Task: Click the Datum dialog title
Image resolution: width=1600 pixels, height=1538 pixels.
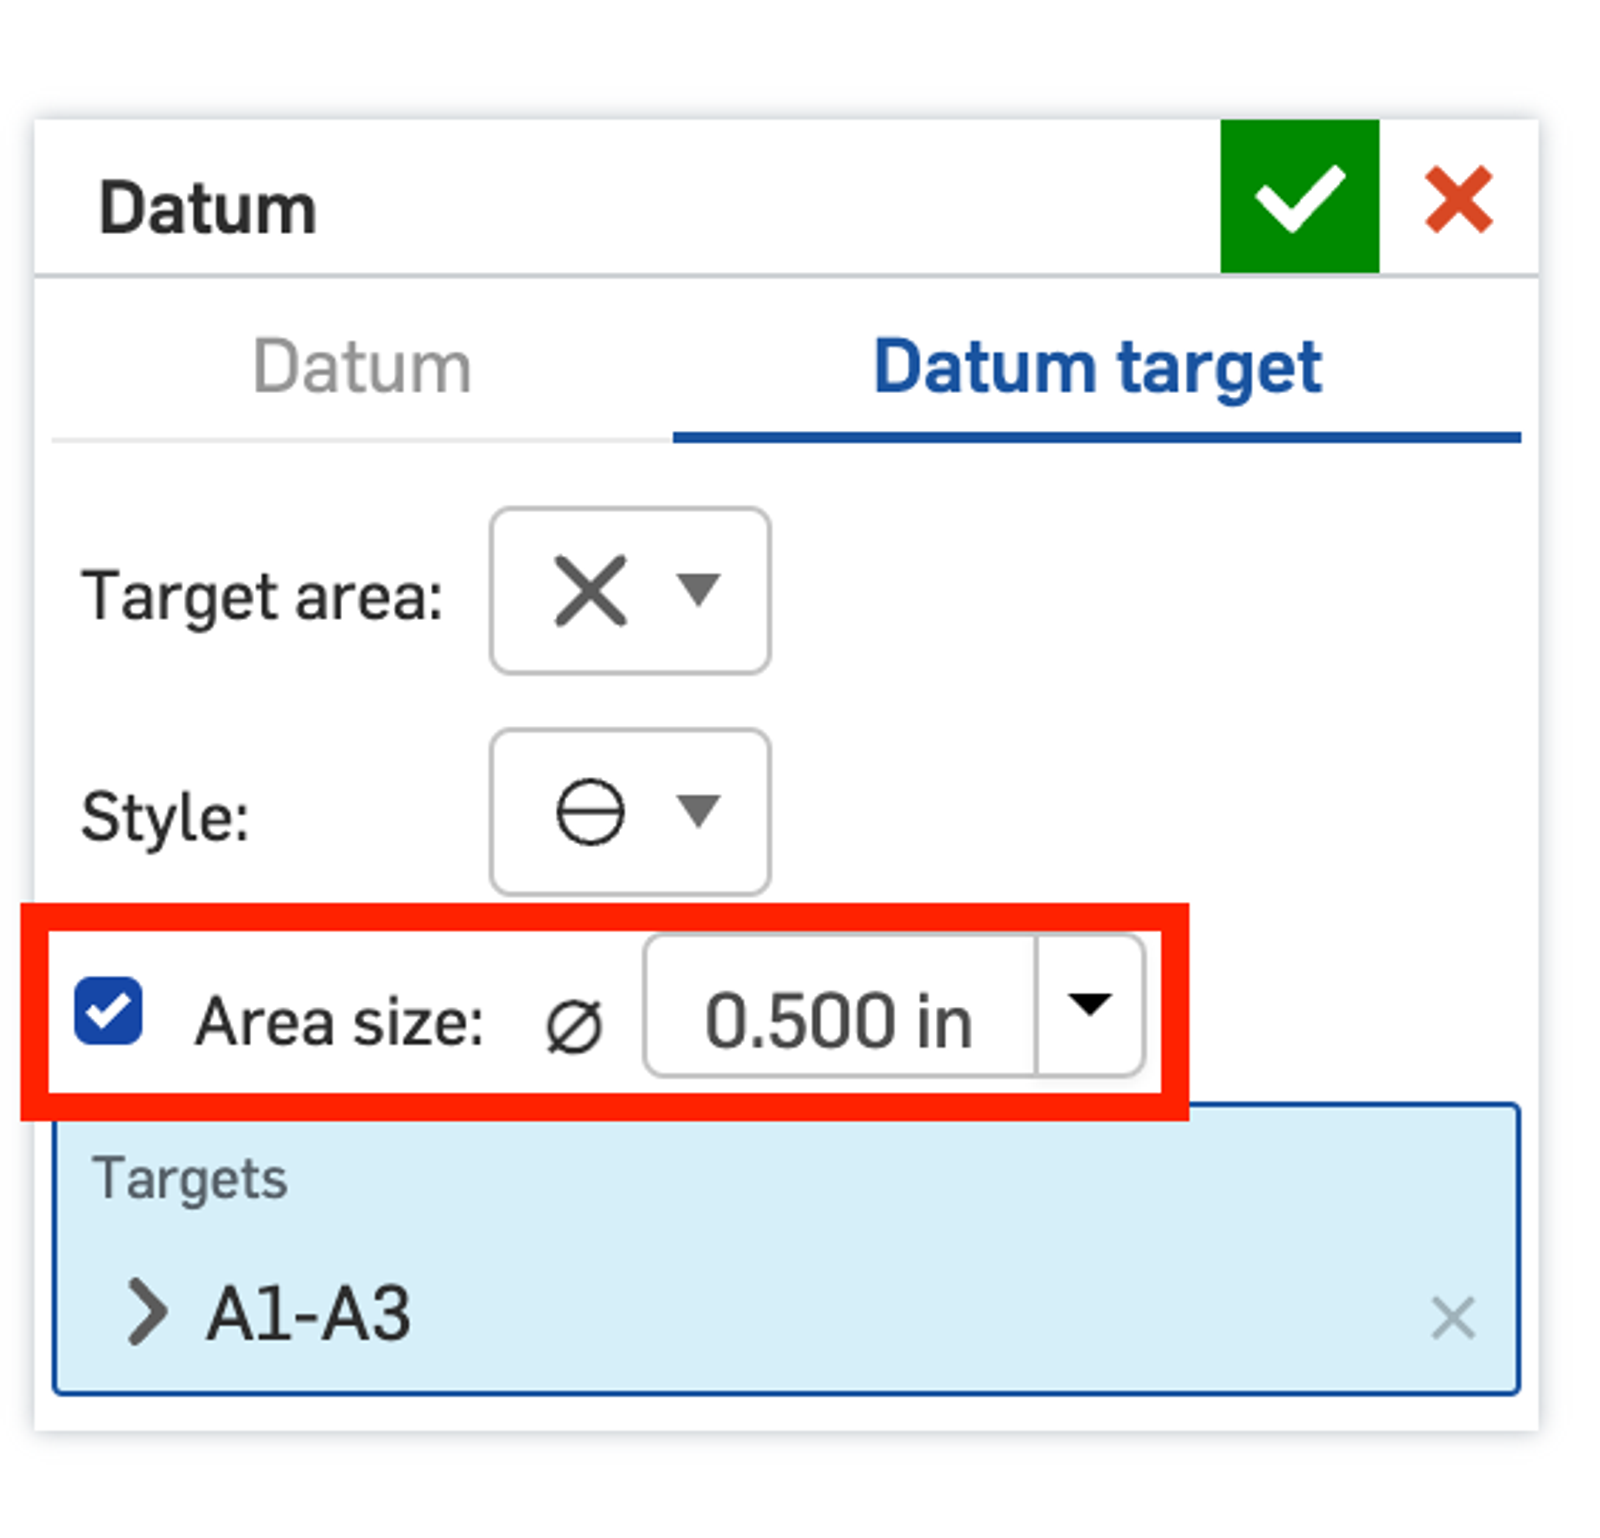Action: pyautogui.click(x=207, y=209)
